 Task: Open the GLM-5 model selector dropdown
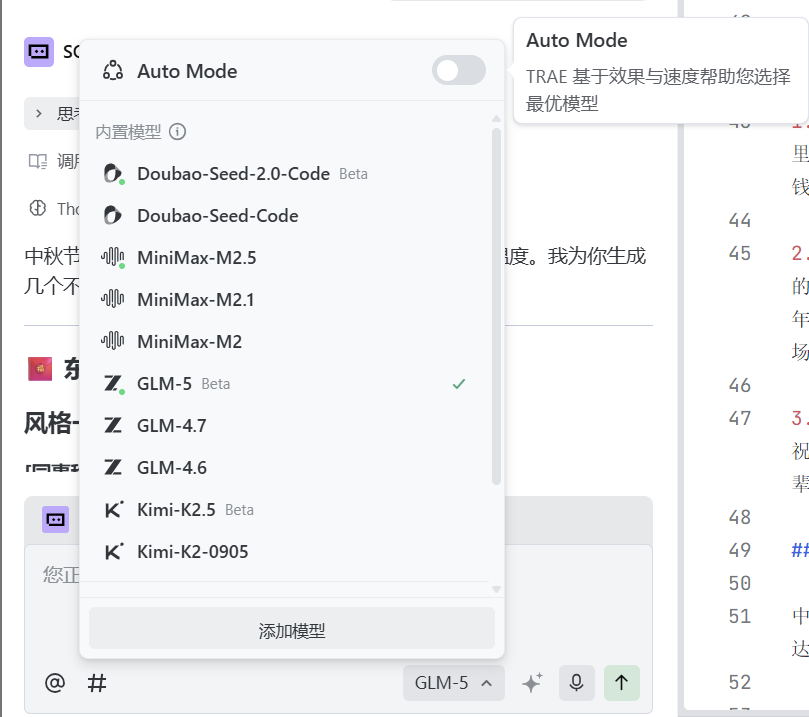454,683
